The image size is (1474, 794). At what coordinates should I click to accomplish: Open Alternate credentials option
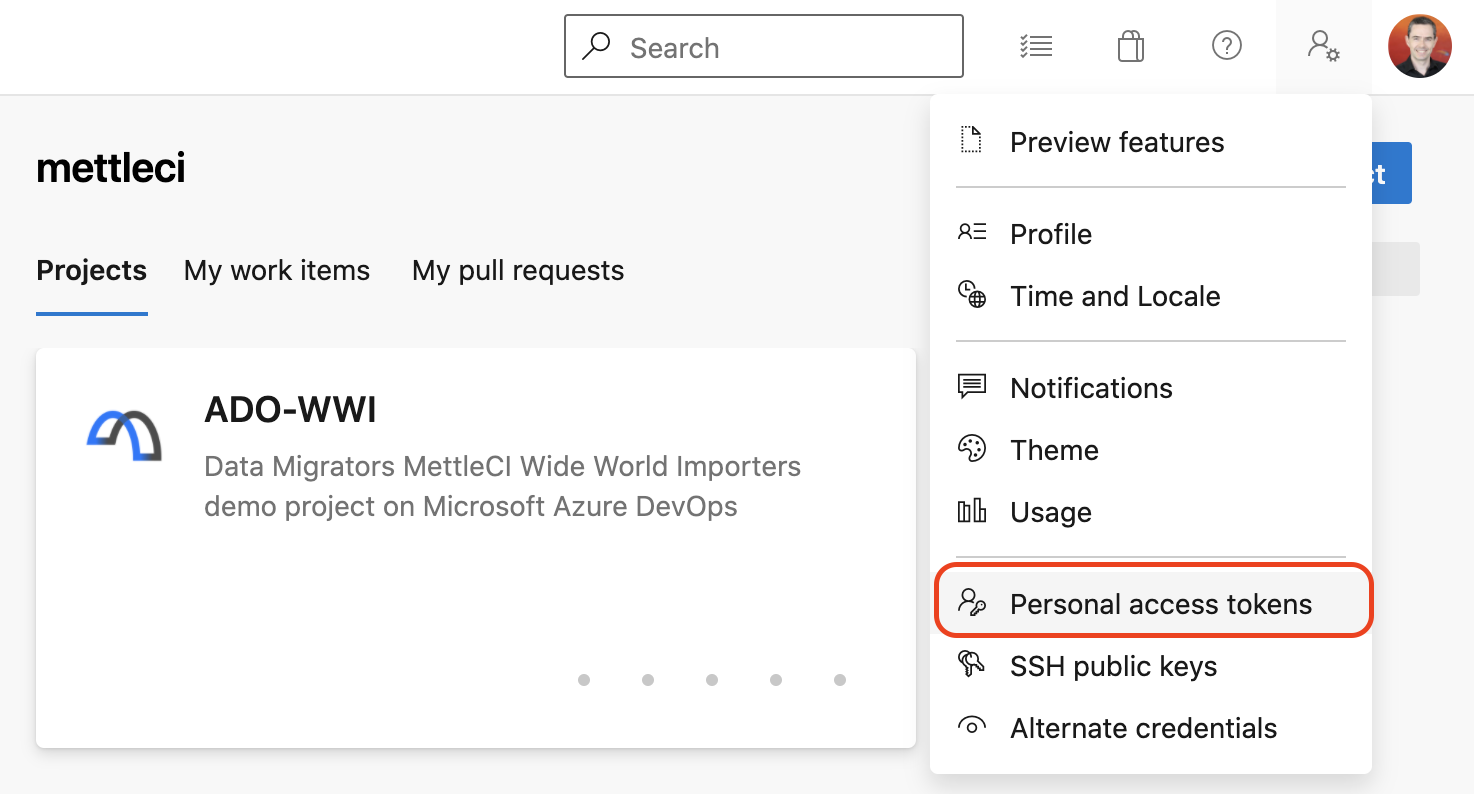pos(1143,728)
